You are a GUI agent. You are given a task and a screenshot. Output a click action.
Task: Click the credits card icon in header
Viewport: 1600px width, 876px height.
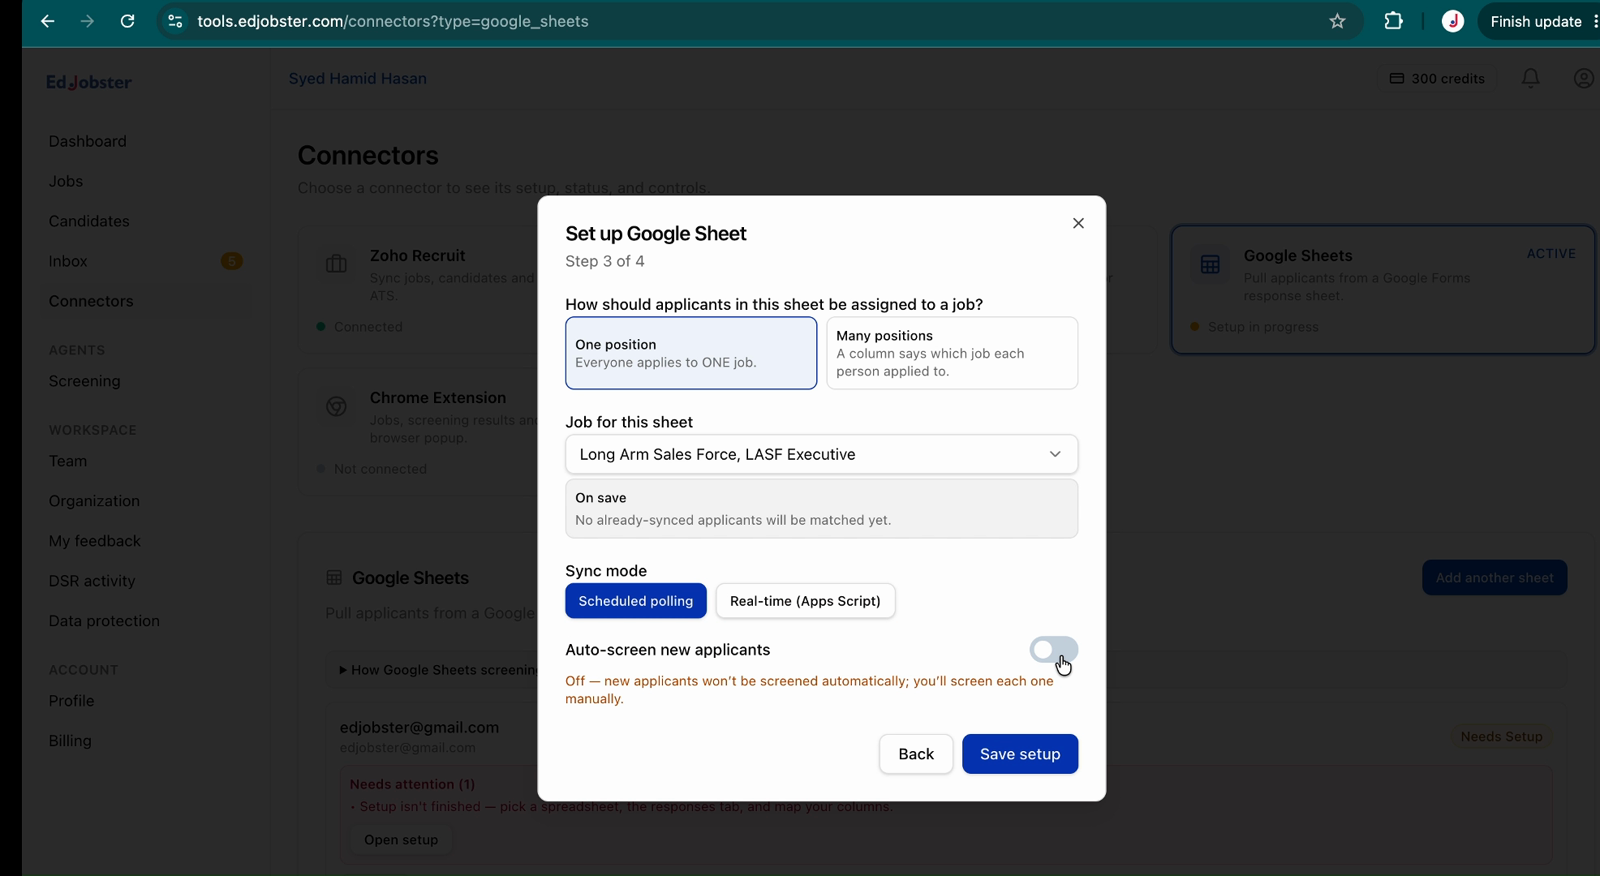[x=1397, y=78]
